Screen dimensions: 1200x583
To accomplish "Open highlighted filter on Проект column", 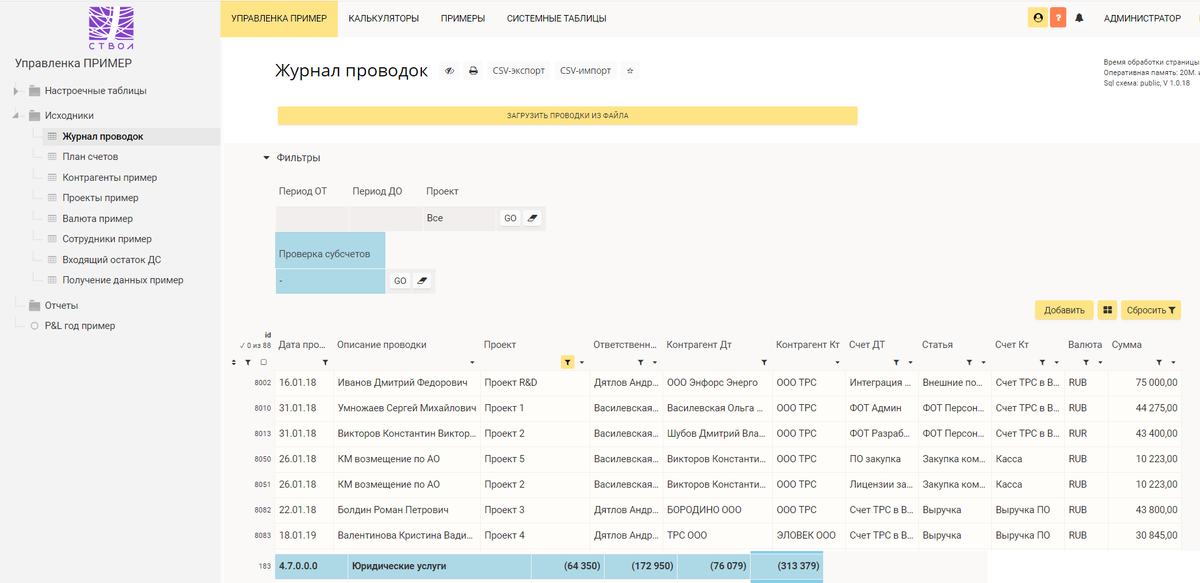I will coord(568,362).
